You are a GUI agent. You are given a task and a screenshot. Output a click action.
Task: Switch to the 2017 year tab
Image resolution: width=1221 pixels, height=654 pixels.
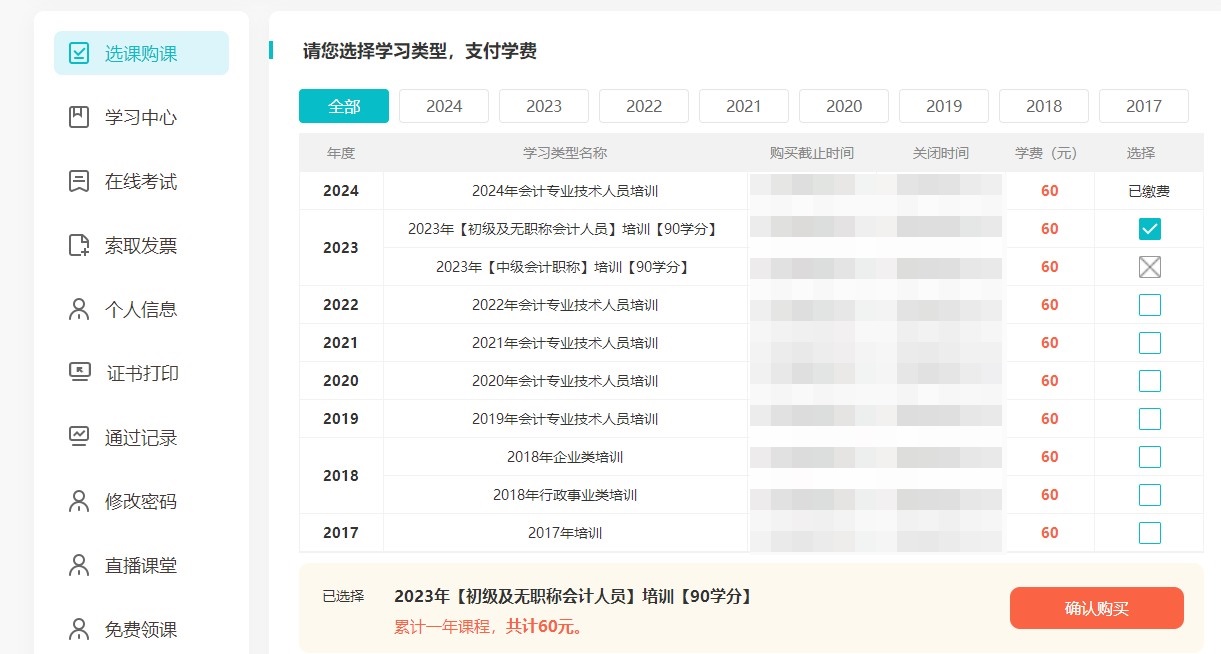click(x=1143, y=105)
